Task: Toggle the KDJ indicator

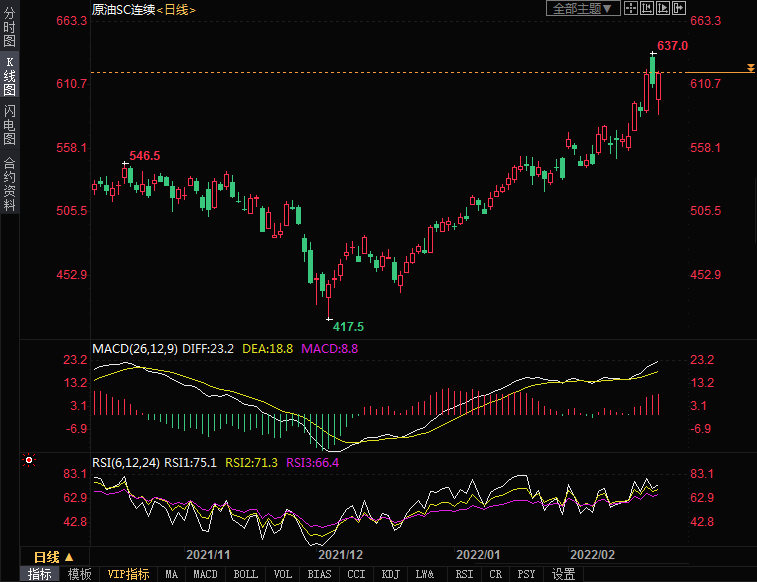Action: pos(390,574)
